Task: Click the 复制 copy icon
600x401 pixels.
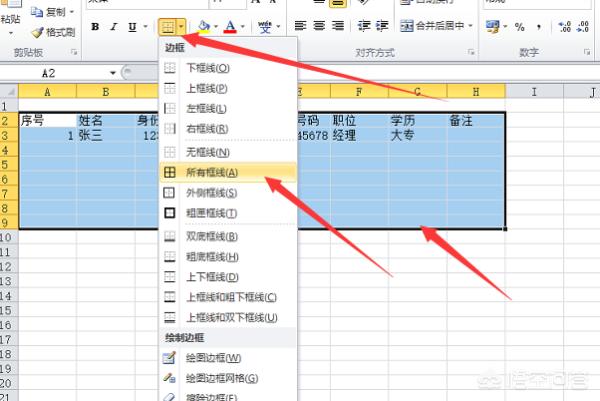Action: coord(37,12)
